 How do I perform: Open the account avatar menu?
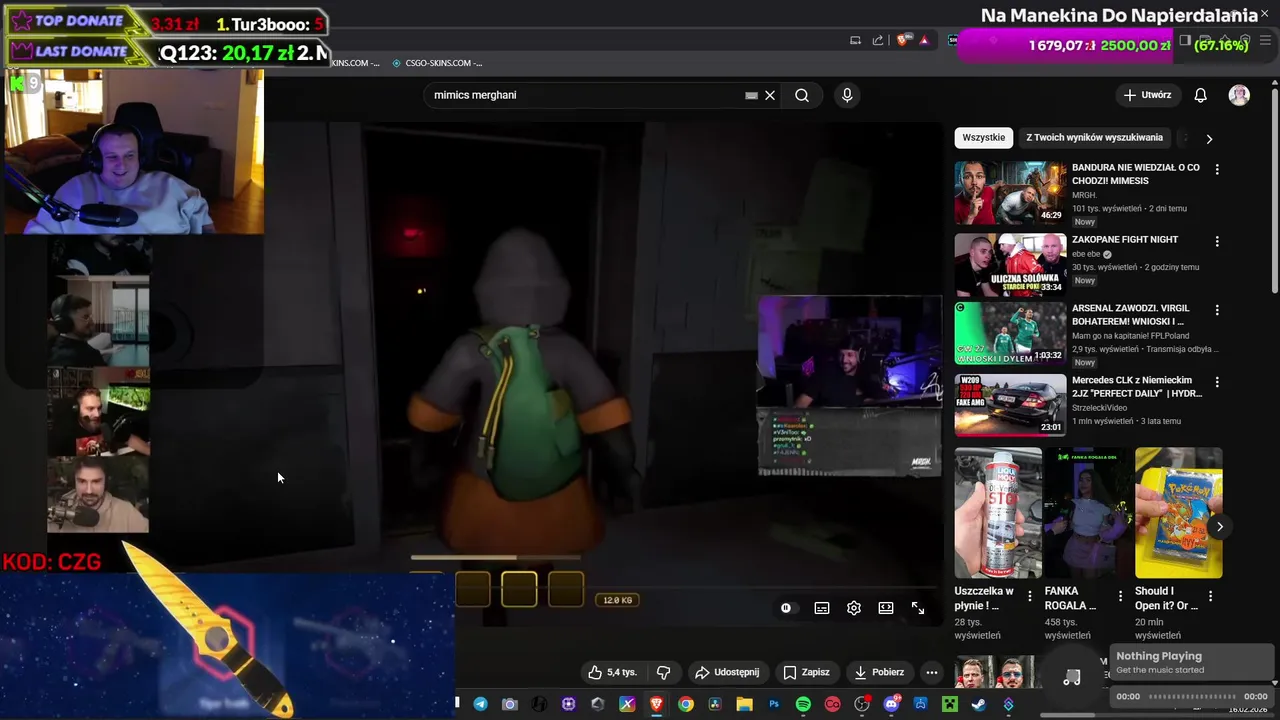point(1239,95)
